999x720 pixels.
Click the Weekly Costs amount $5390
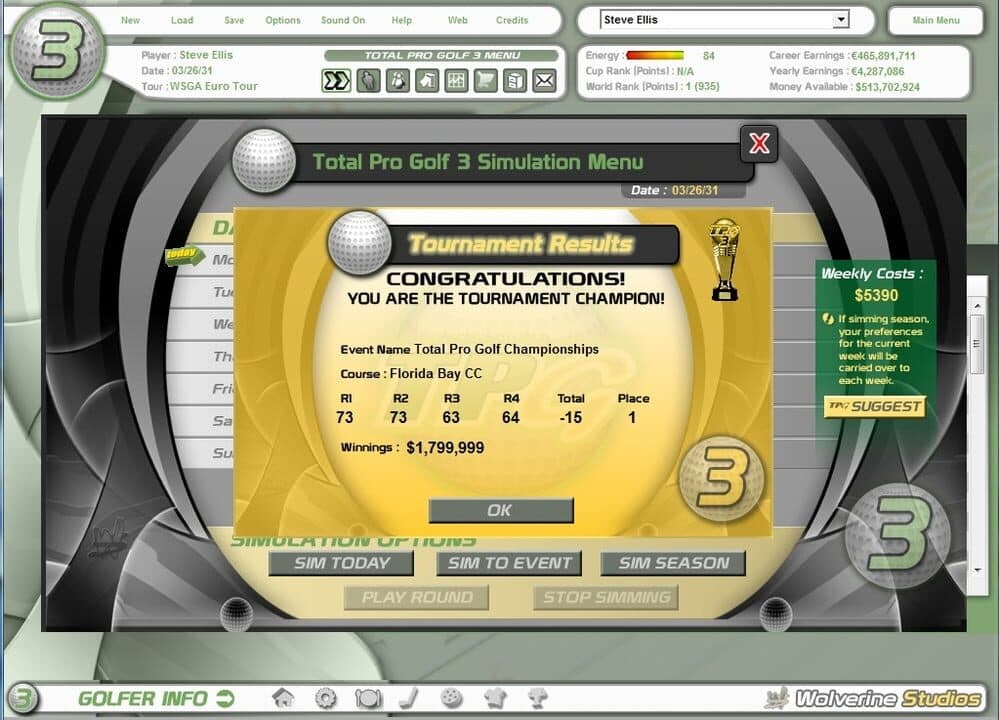(876, 296)
